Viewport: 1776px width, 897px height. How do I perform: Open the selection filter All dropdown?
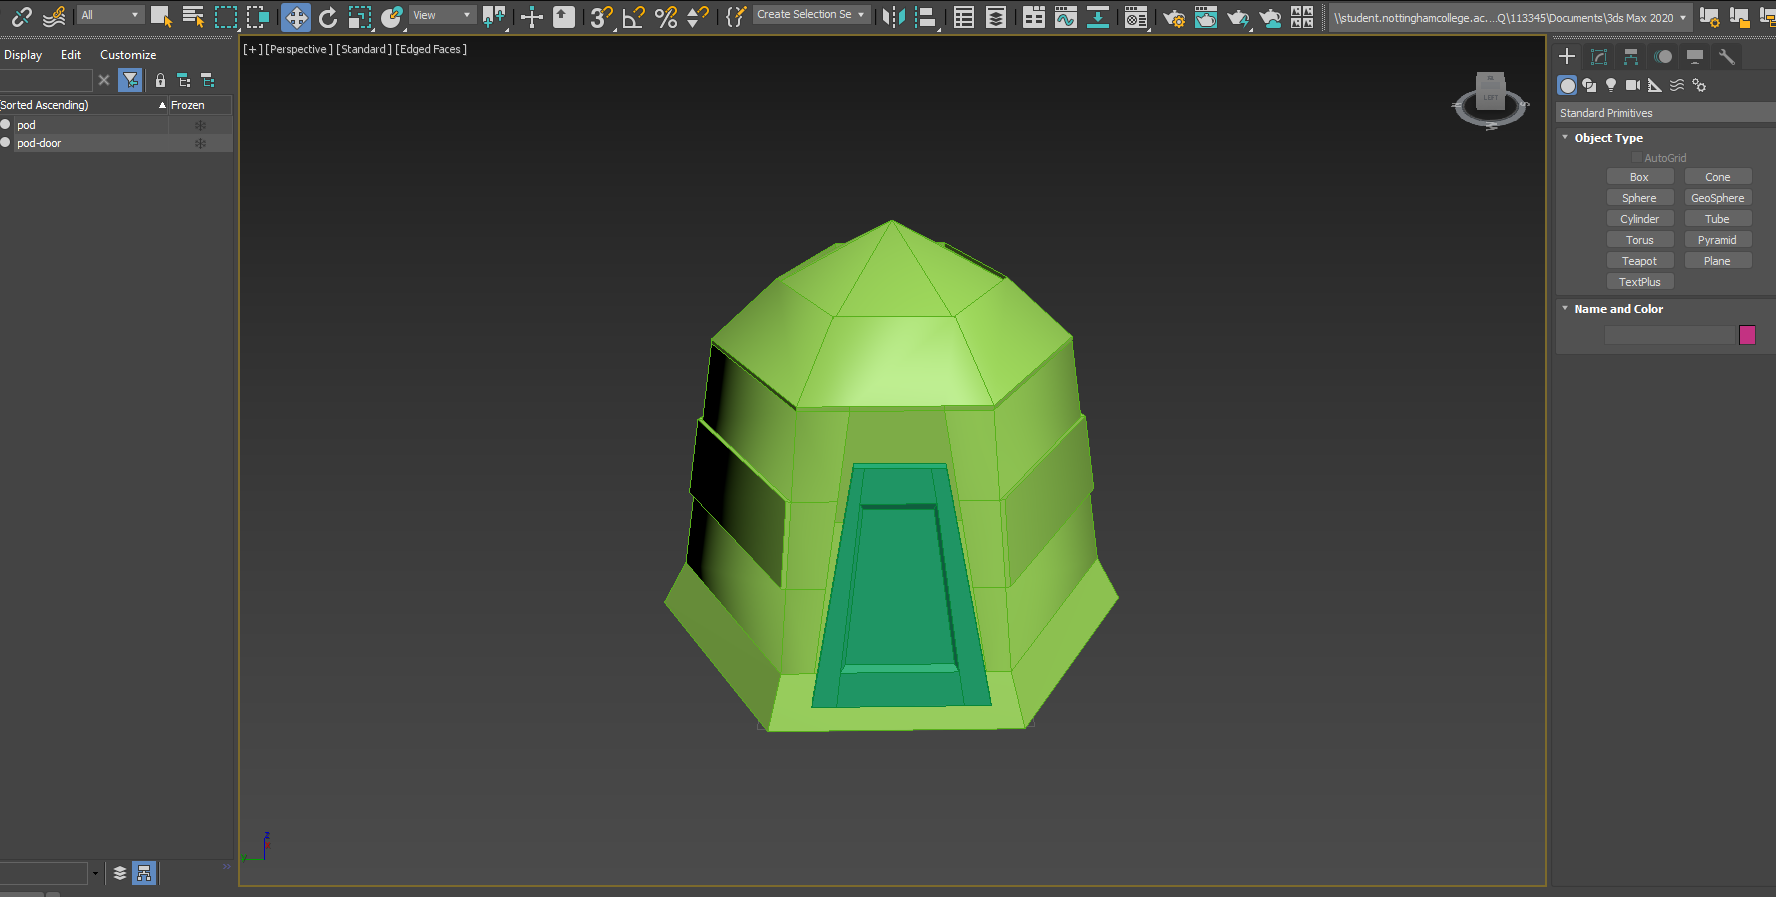pos(110,15)
